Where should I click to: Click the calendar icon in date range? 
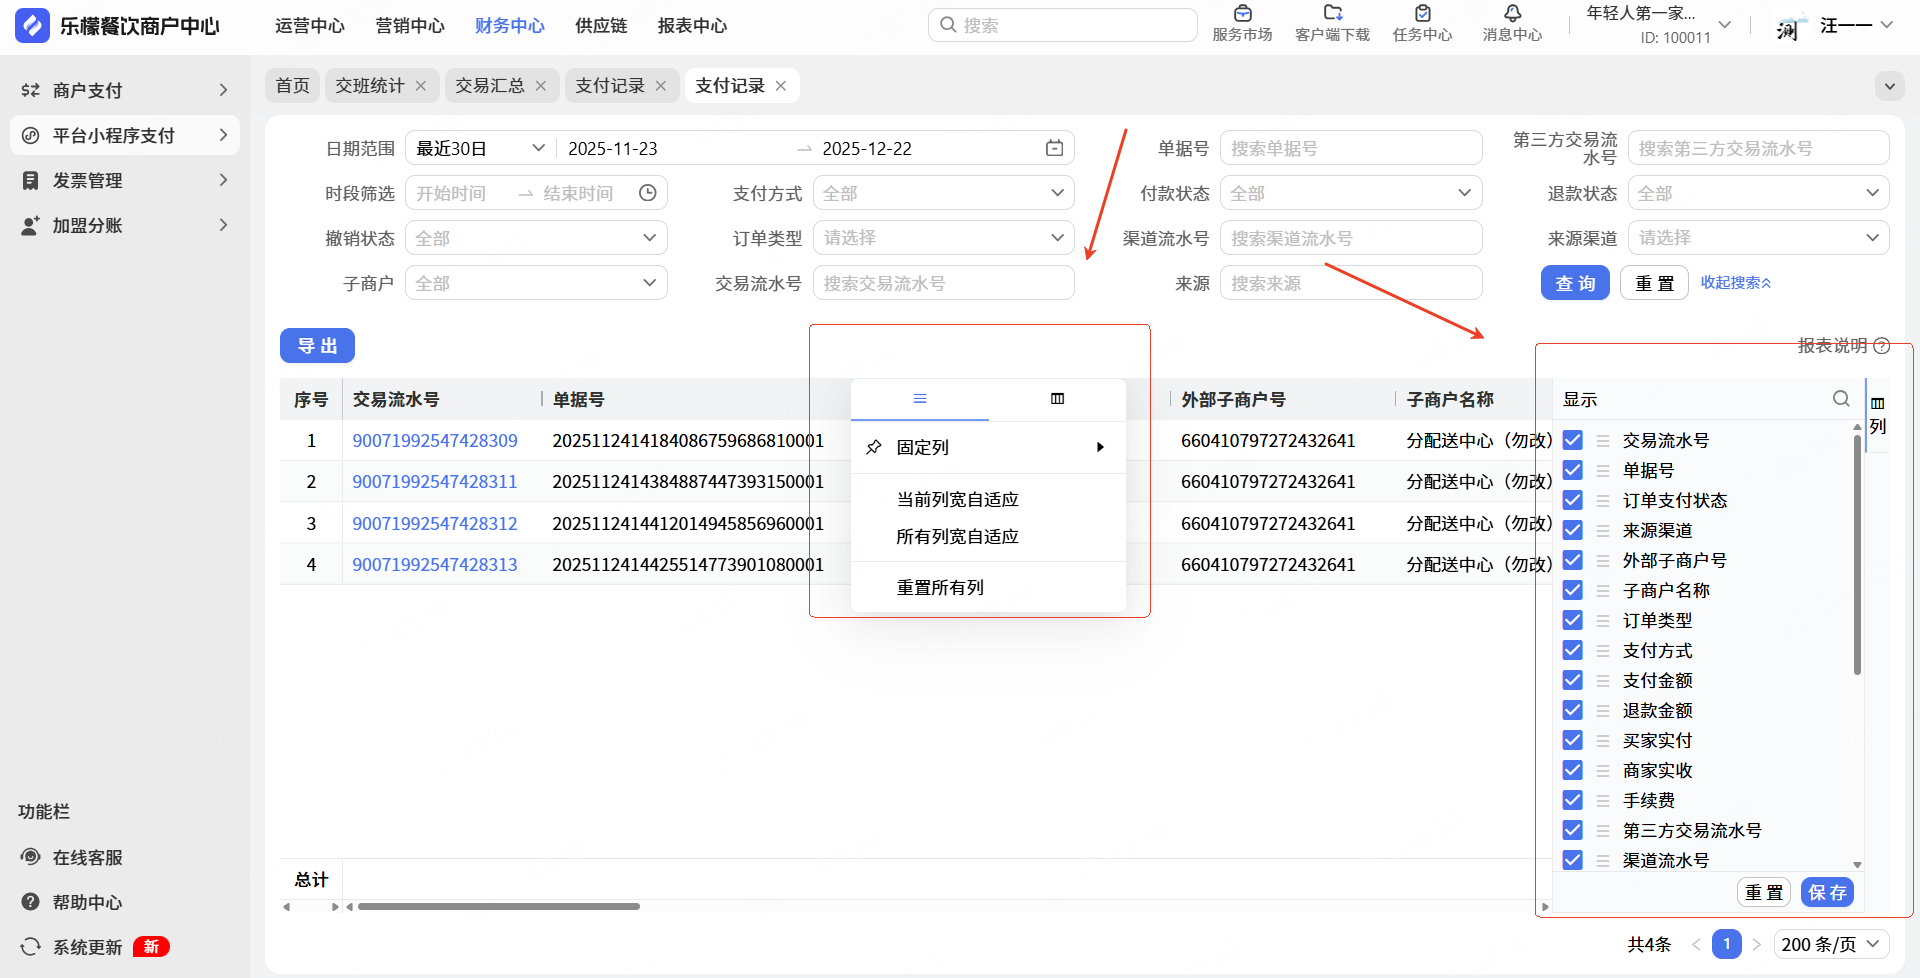(x=1054, y=148)
